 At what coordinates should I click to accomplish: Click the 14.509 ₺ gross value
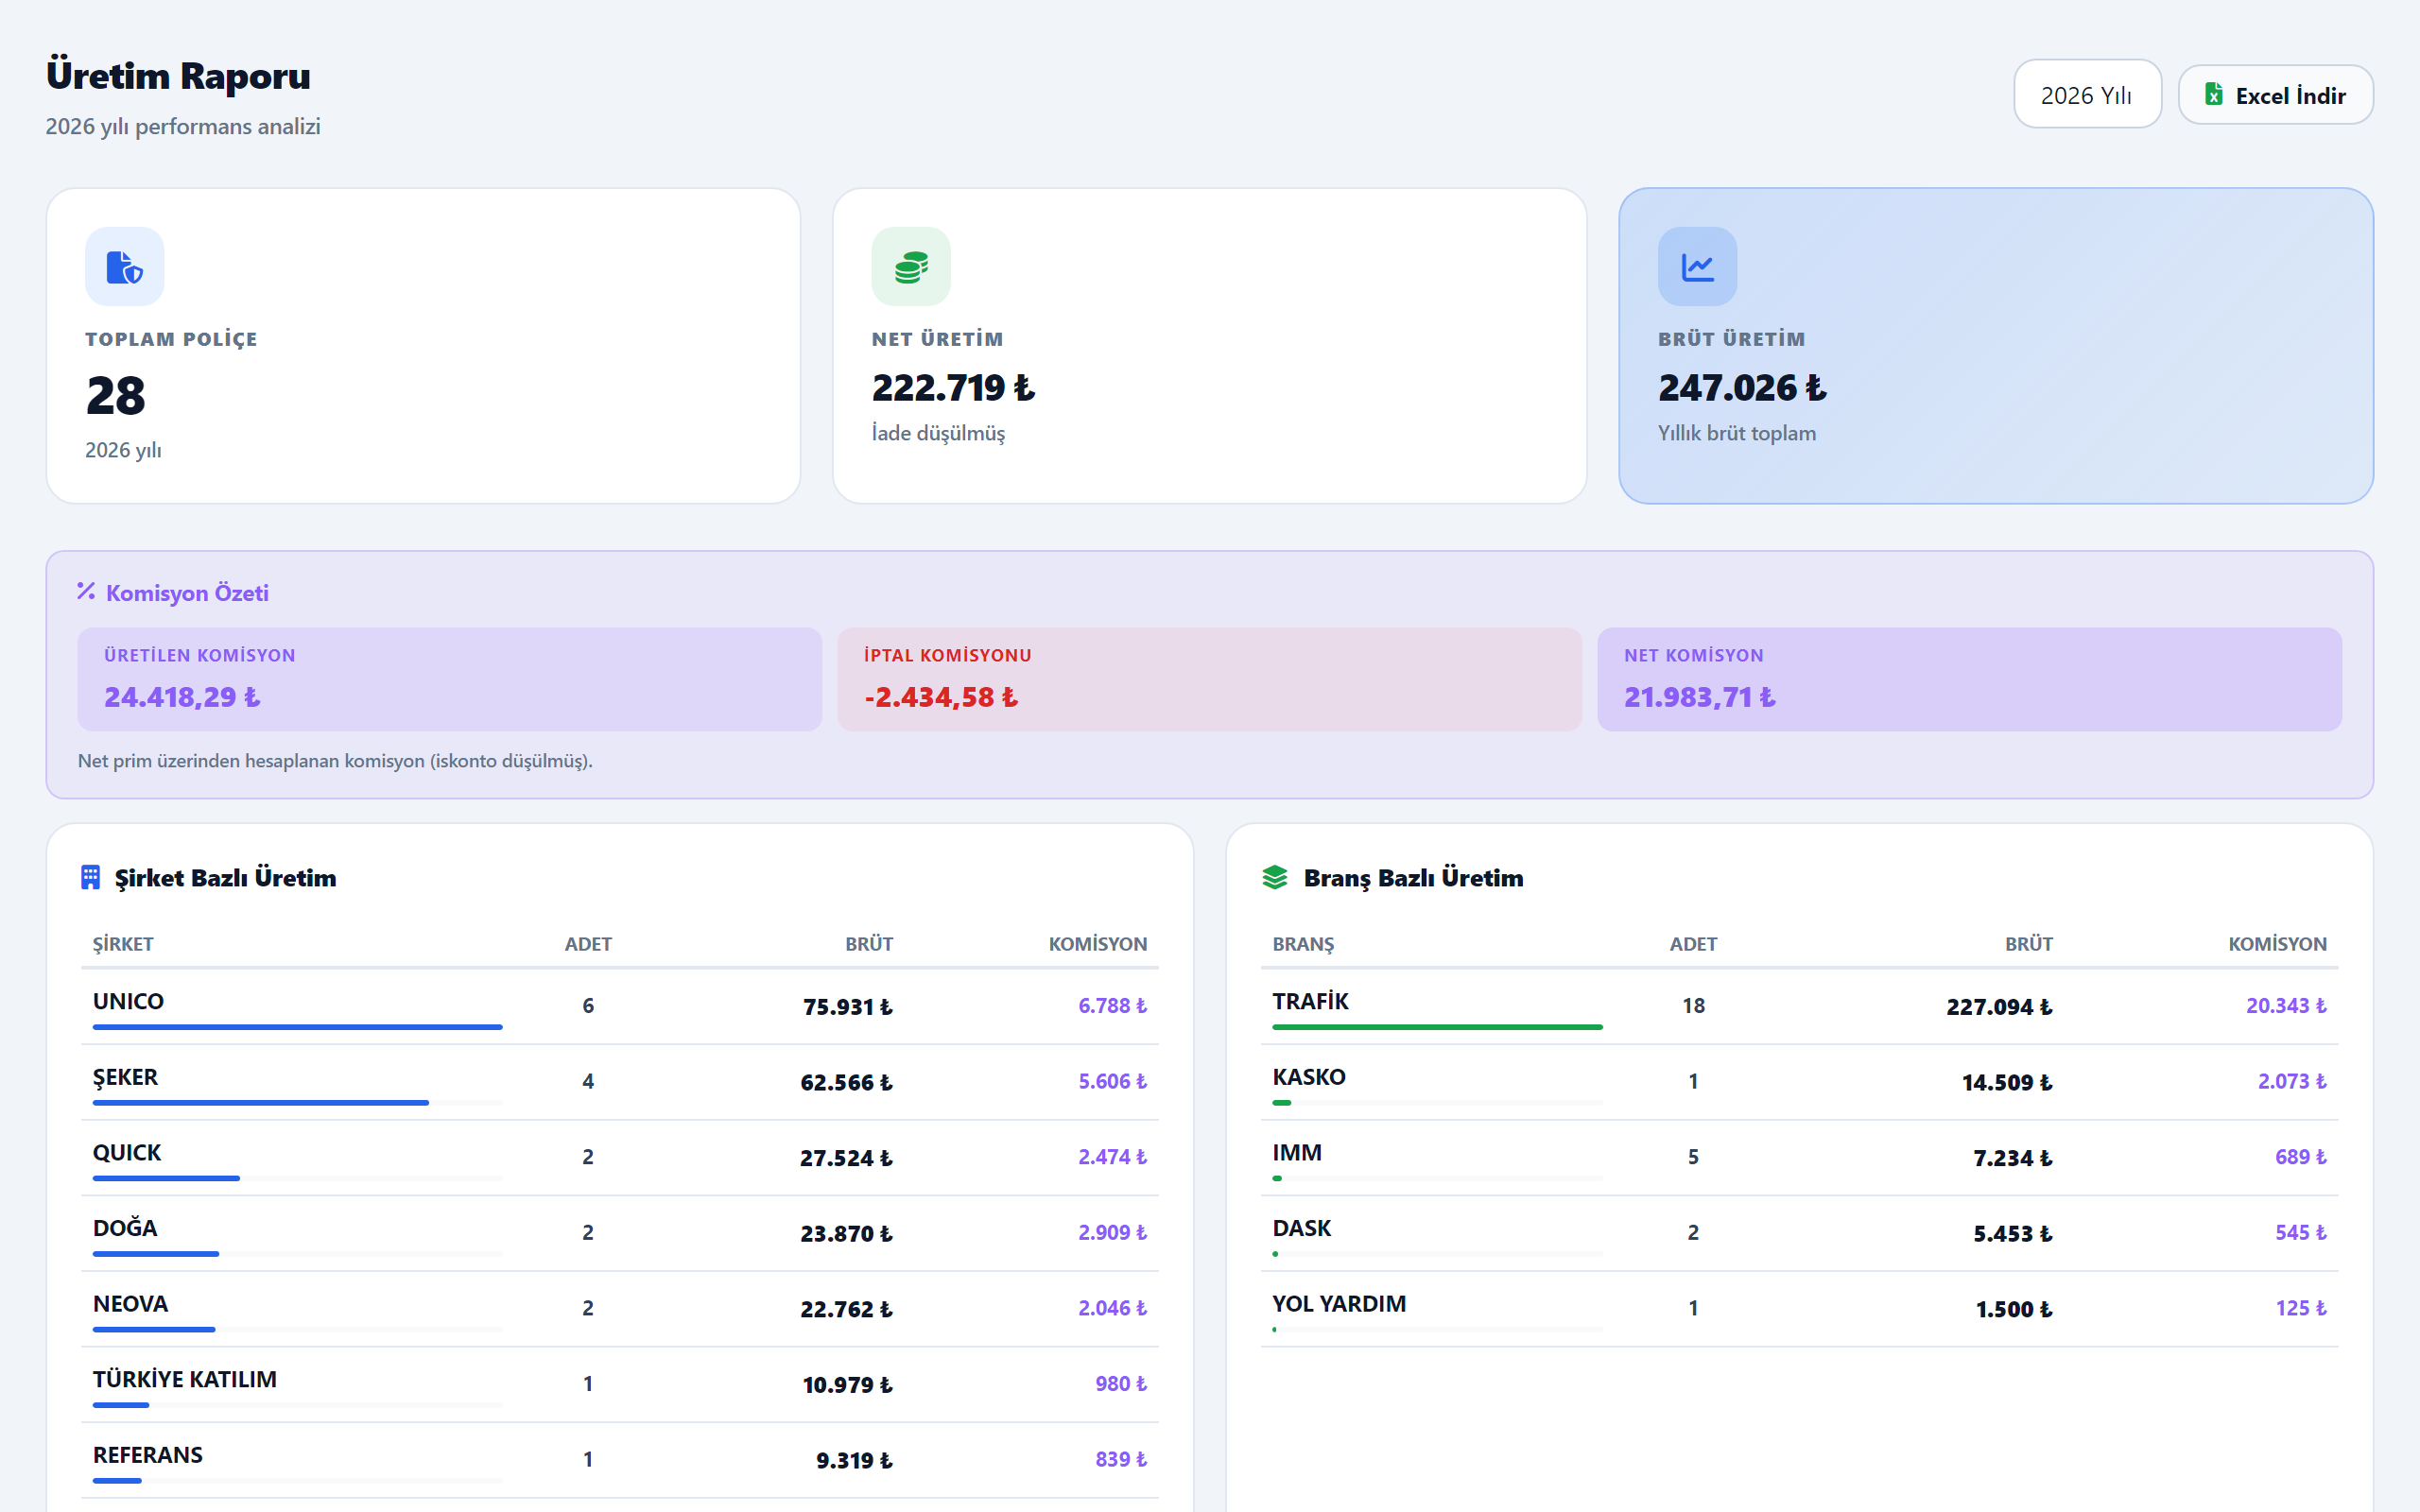point(2007,1082)
